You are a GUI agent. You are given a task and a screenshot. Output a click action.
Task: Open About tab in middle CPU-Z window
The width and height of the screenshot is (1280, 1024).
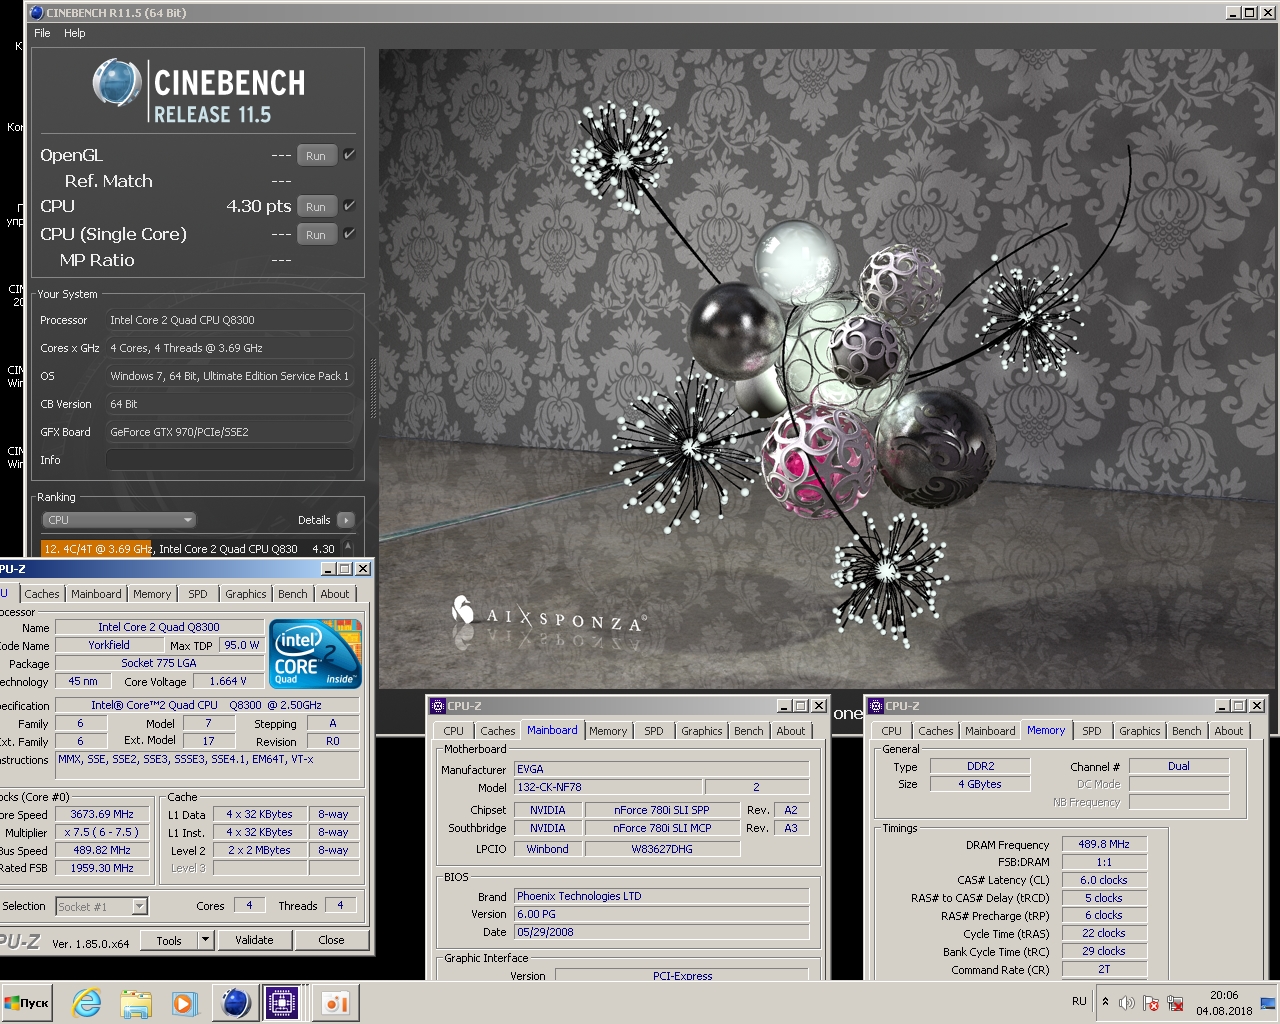791,731
